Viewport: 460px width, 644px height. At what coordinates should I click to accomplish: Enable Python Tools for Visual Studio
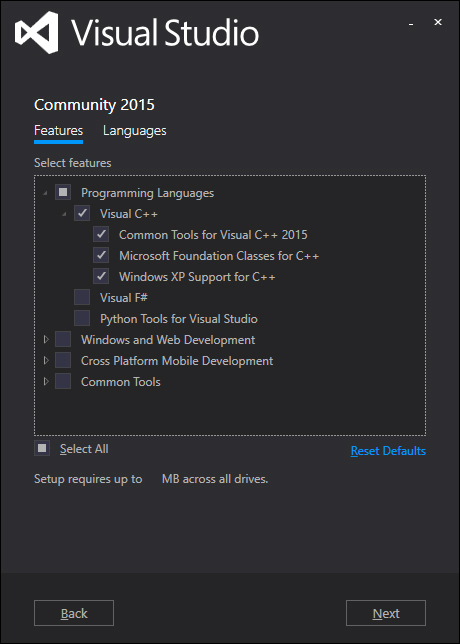(82, 318)
